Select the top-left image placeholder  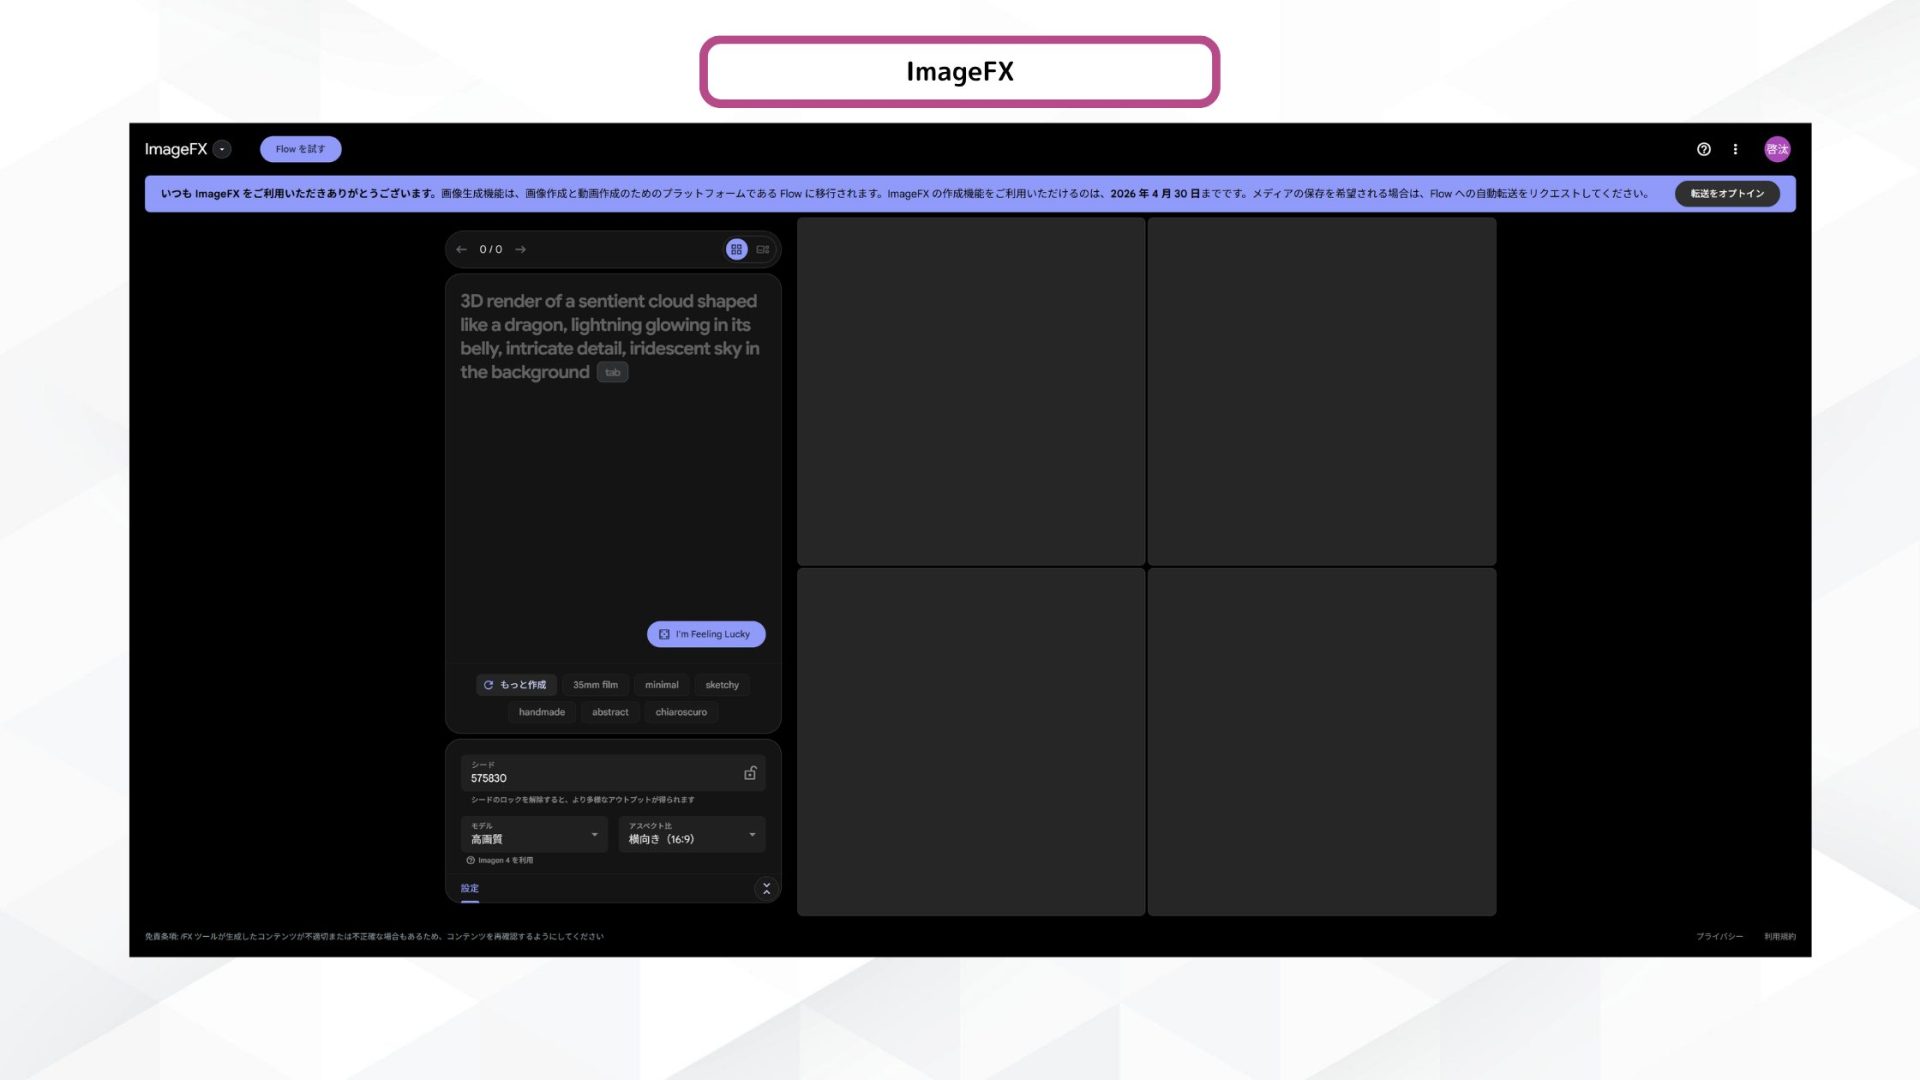coord(971,391)
